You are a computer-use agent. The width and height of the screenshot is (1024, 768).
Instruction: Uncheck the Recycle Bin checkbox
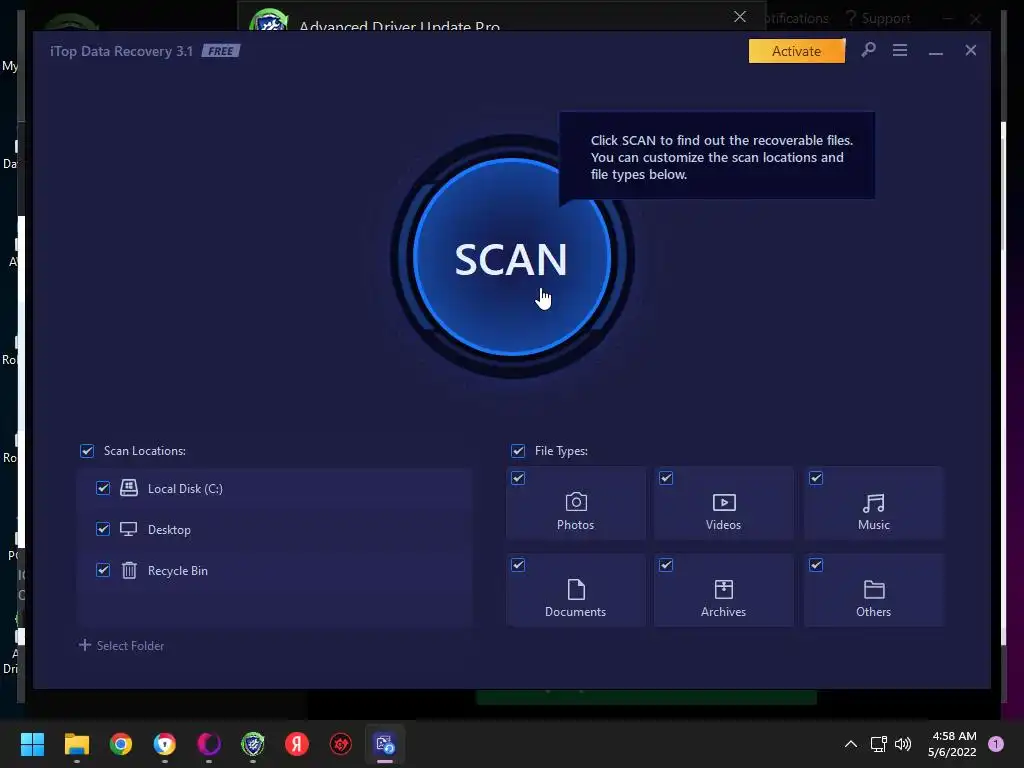click(x=103, y=570)
